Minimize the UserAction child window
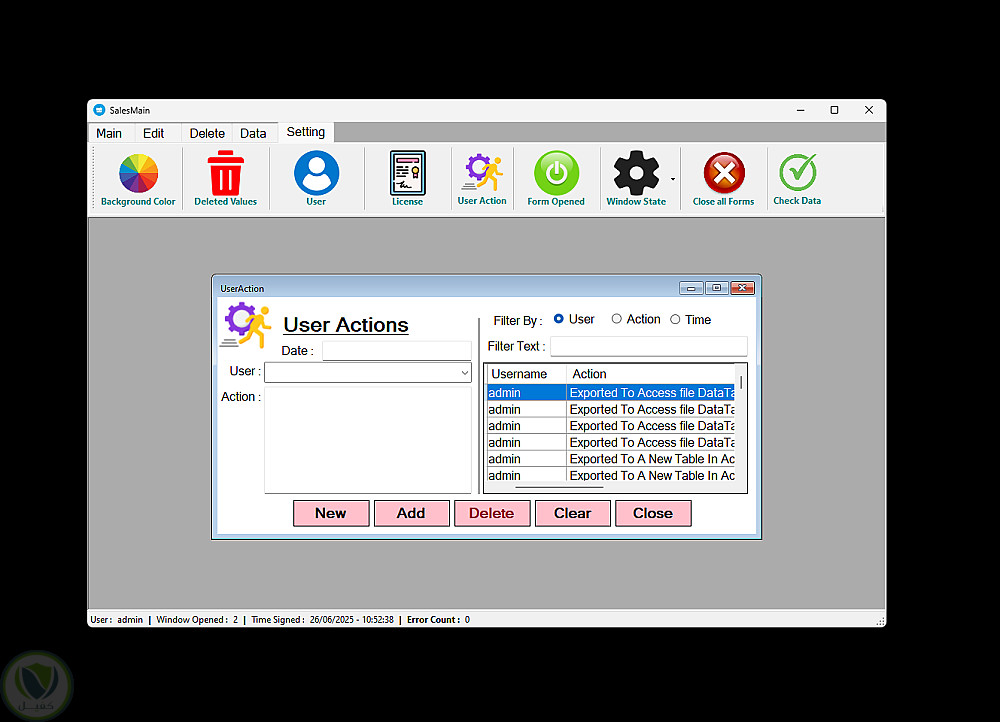Viewport: 1000px width, 722px height. click(691, 288)
